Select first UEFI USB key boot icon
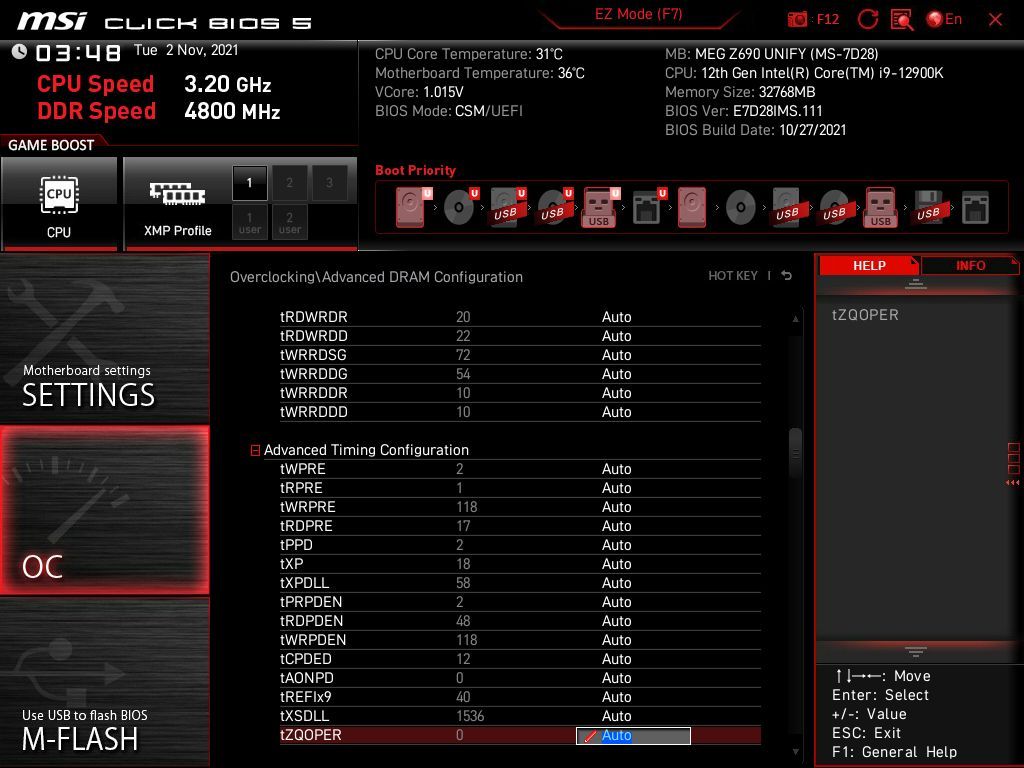The image size is (1024, 768). click(x=601, y=207)
